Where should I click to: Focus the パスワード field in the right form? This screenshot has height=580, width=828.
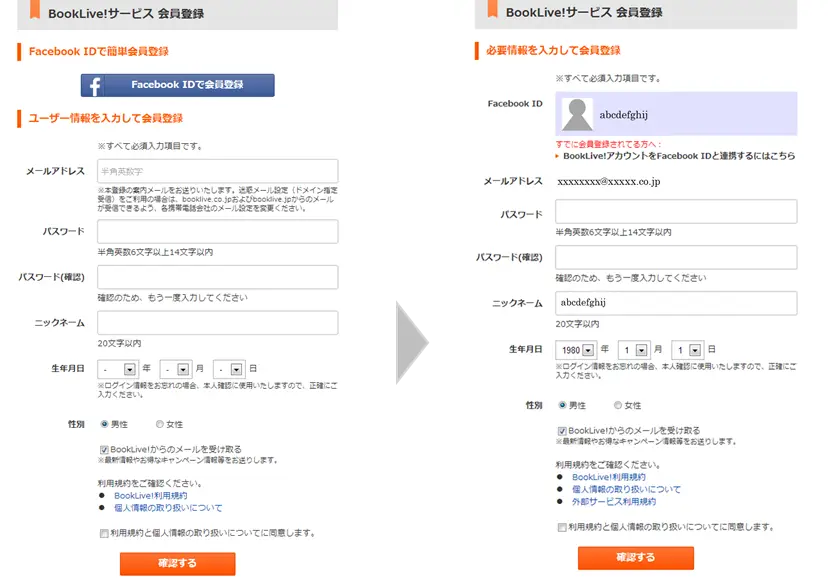click(x=676, y=211)
